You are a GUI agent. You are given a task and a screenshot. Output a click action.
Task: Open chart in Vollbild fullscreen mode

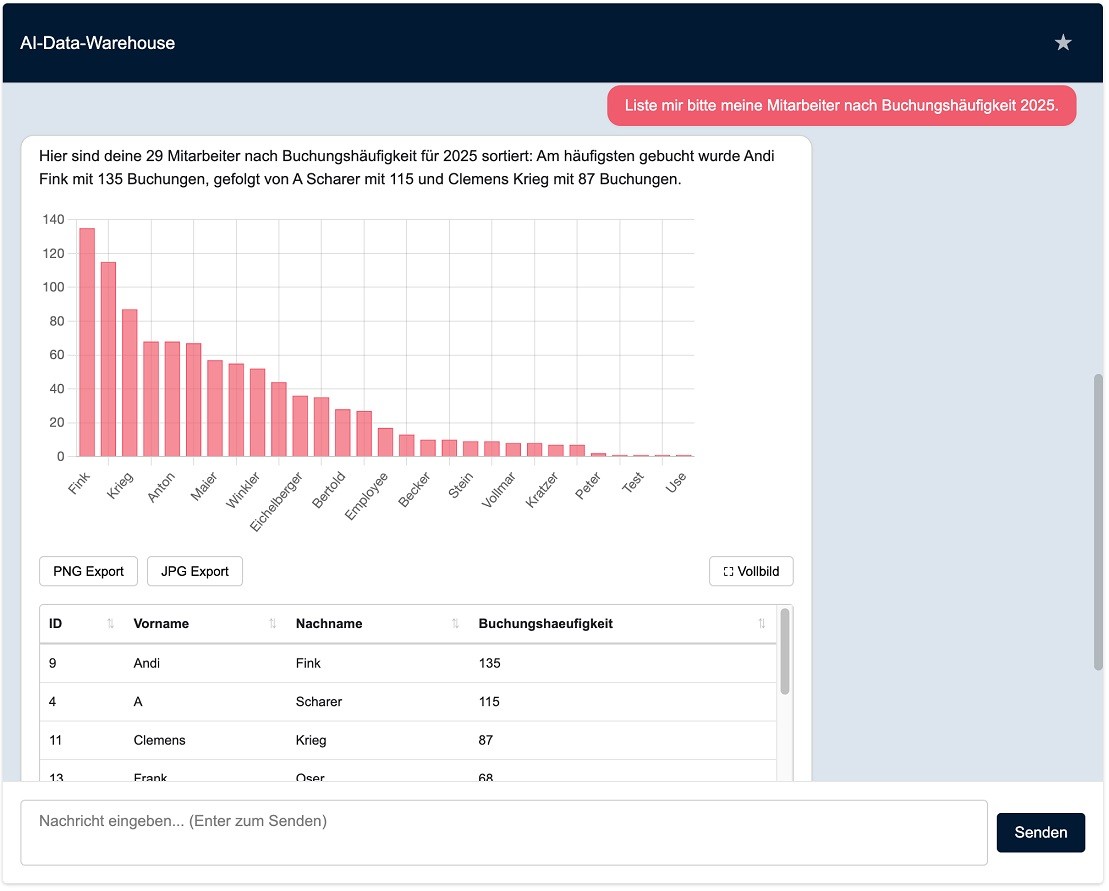pos(751,572)
